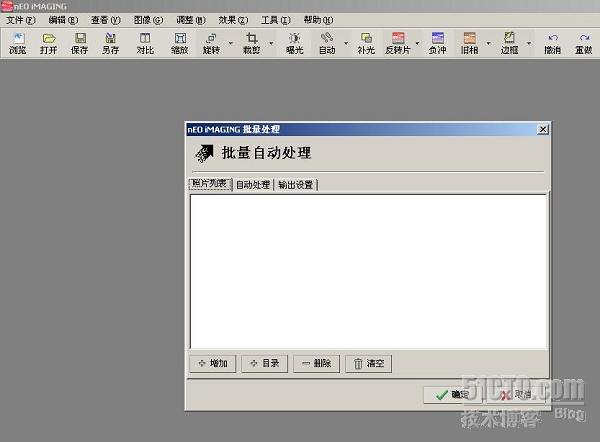Open the 帮助 menu

(x=318, y=20)
